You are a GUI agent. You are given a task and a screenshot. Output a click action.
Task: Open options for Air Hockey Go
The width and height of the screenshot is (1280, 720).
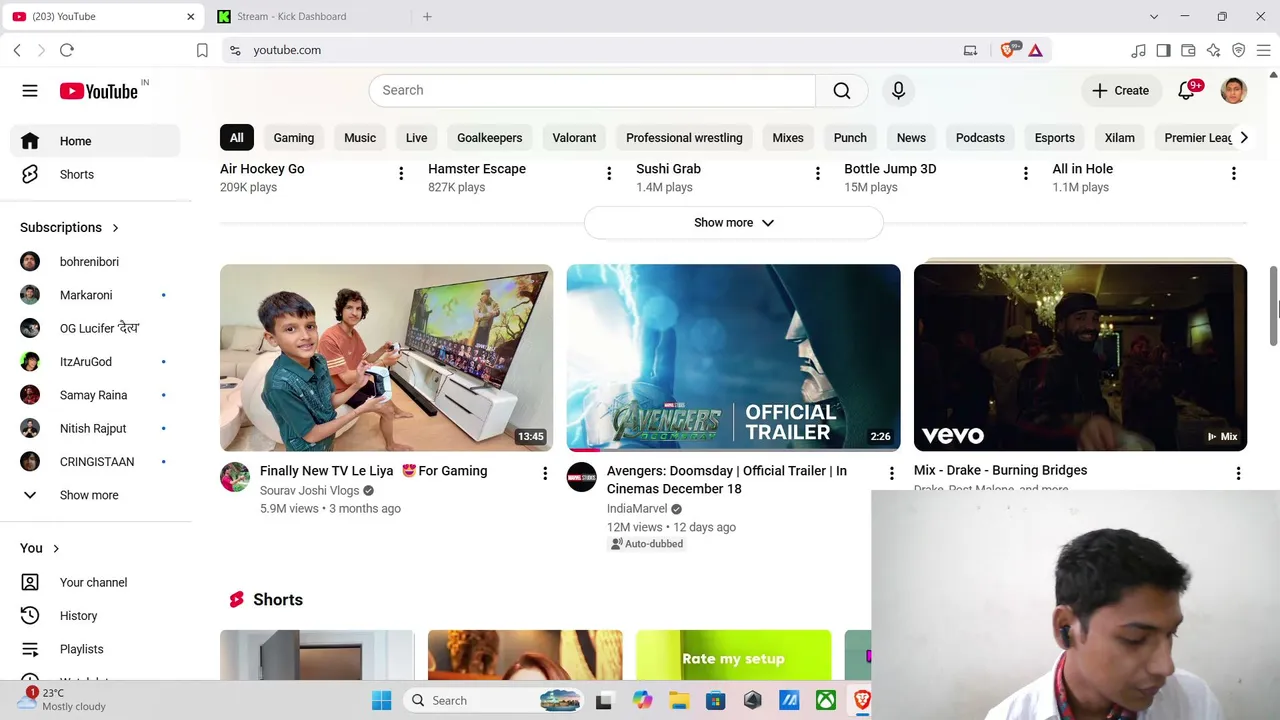[x=401, y=174]
